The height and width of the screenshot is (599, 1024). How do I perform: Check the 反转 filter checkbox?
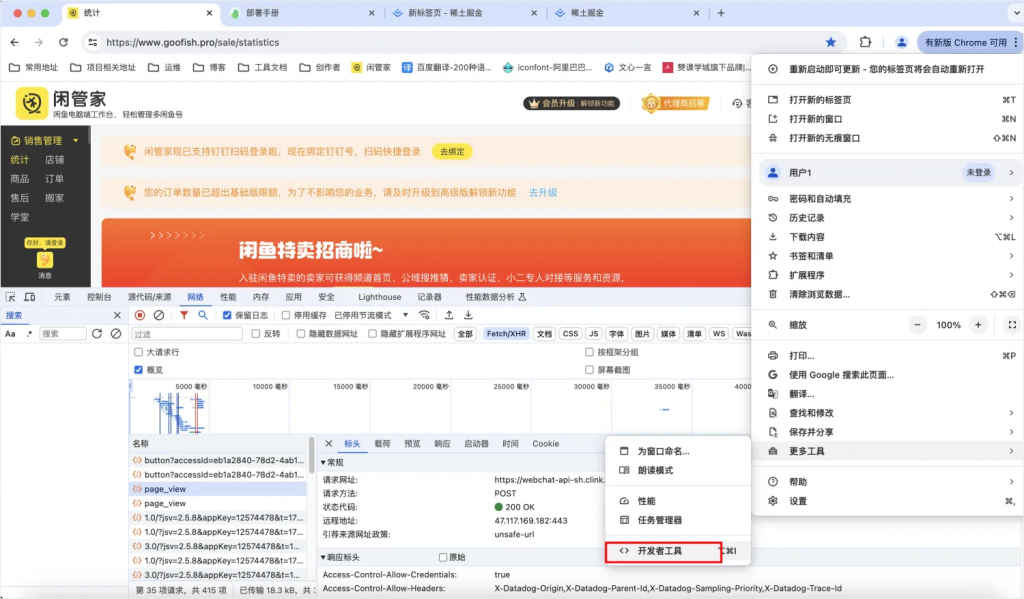255,333
